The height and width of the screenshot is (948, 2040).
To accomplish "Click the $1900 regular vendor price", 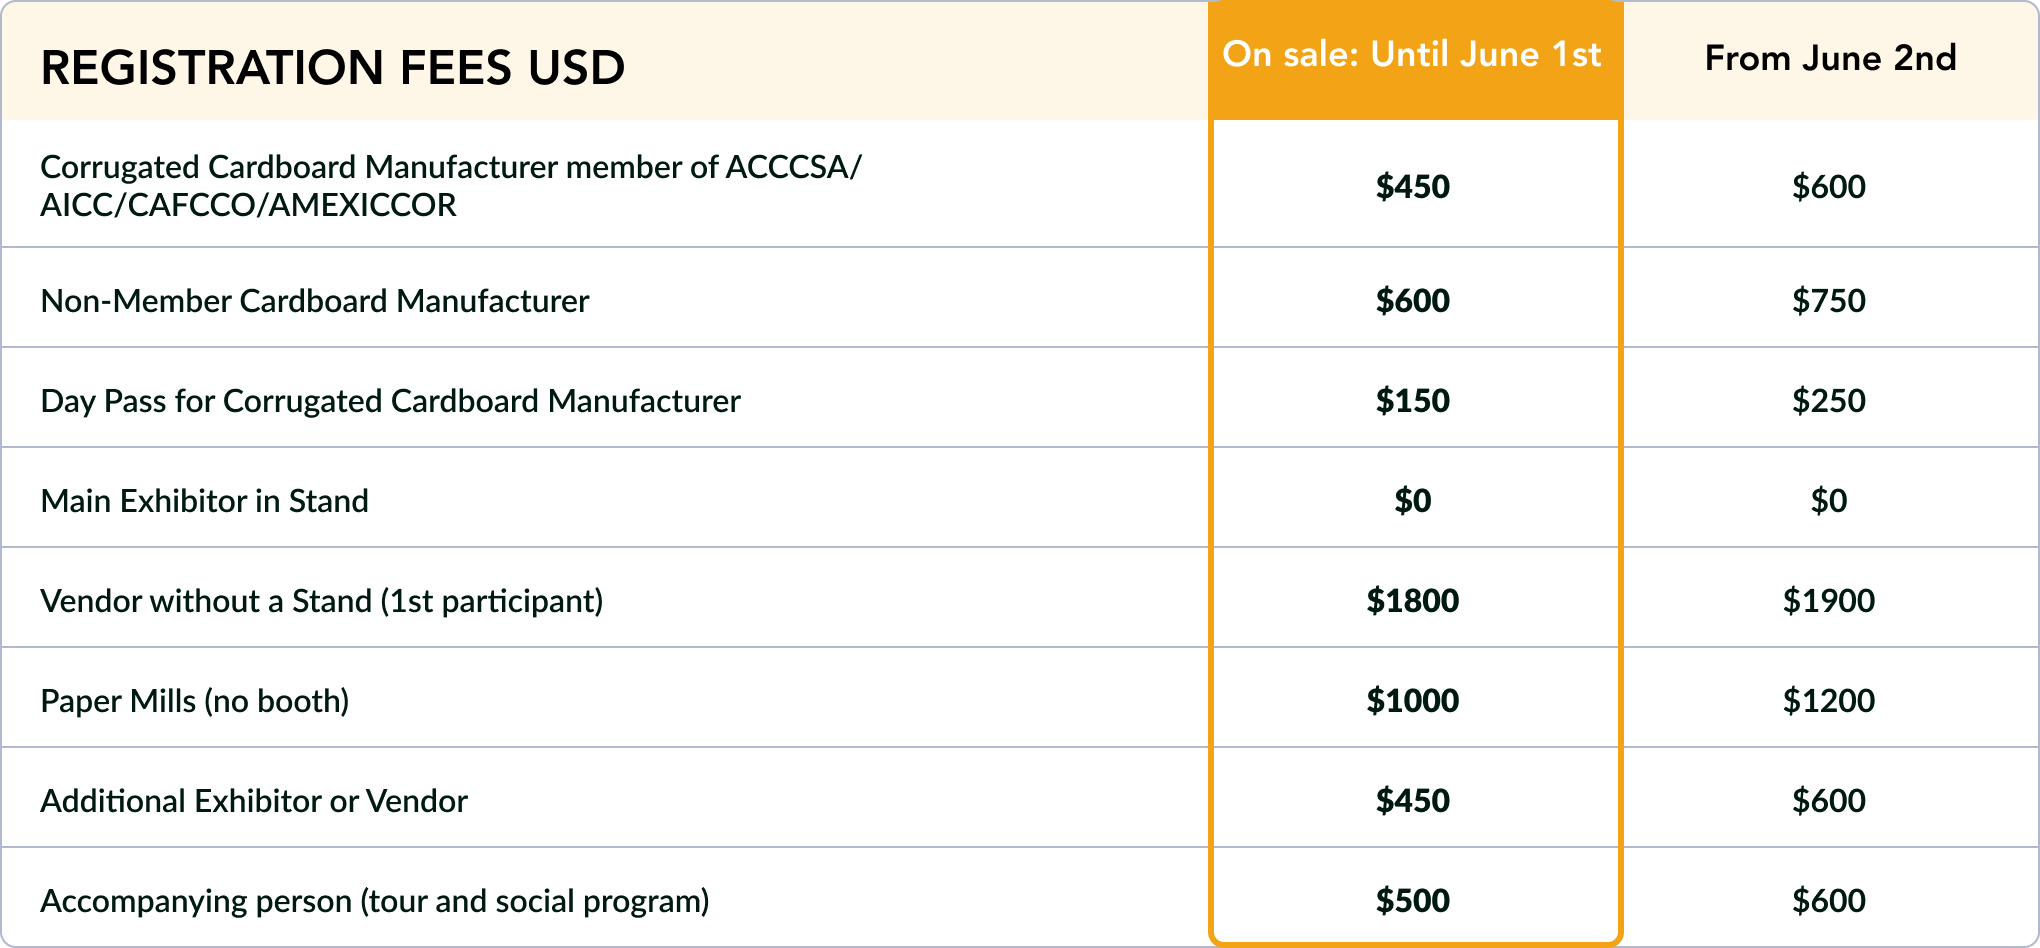I will 1829,600.
